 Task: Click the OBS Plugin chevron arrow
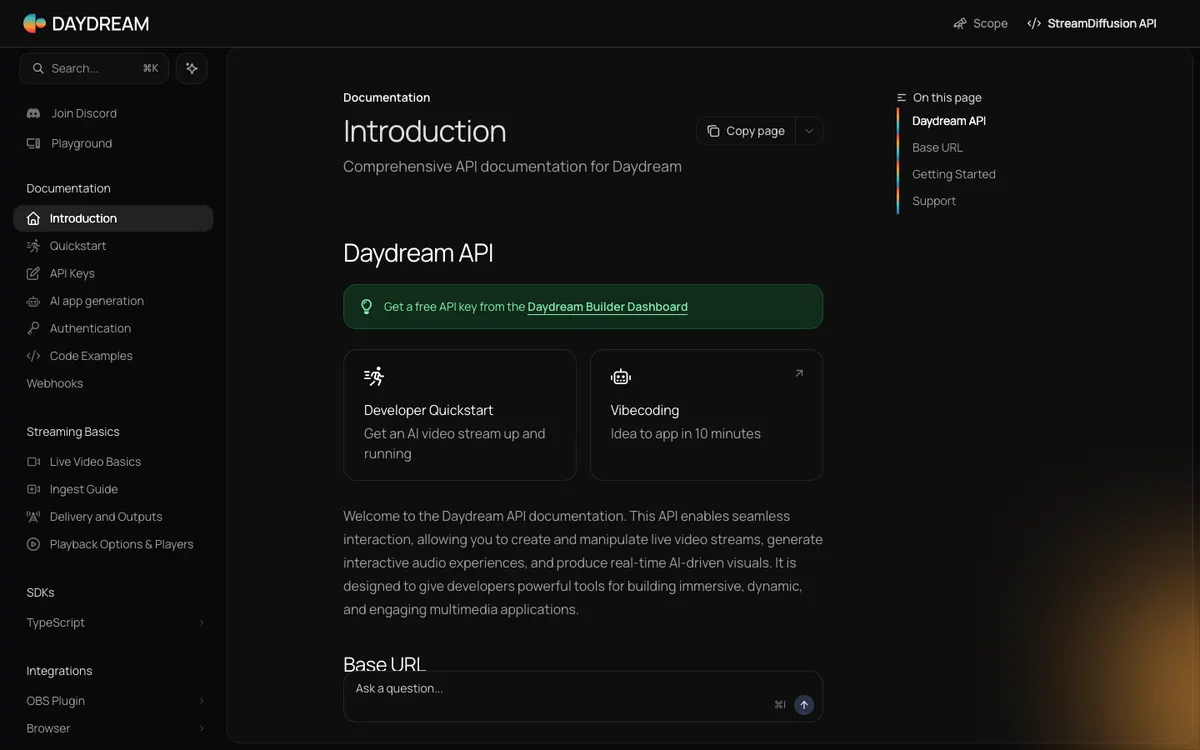(x=201, y=701)
